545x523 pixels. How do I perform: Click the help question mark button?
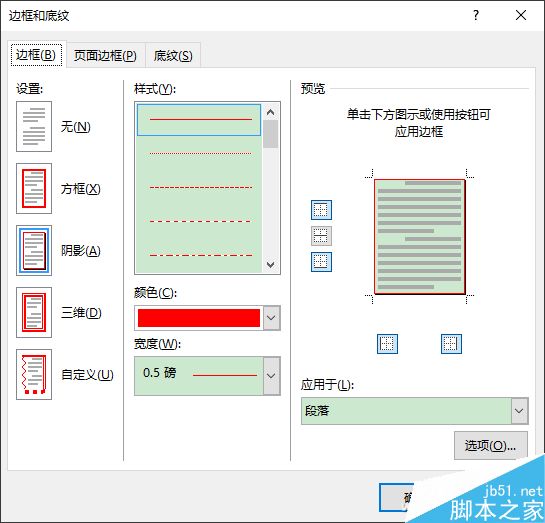pos(475,15)
